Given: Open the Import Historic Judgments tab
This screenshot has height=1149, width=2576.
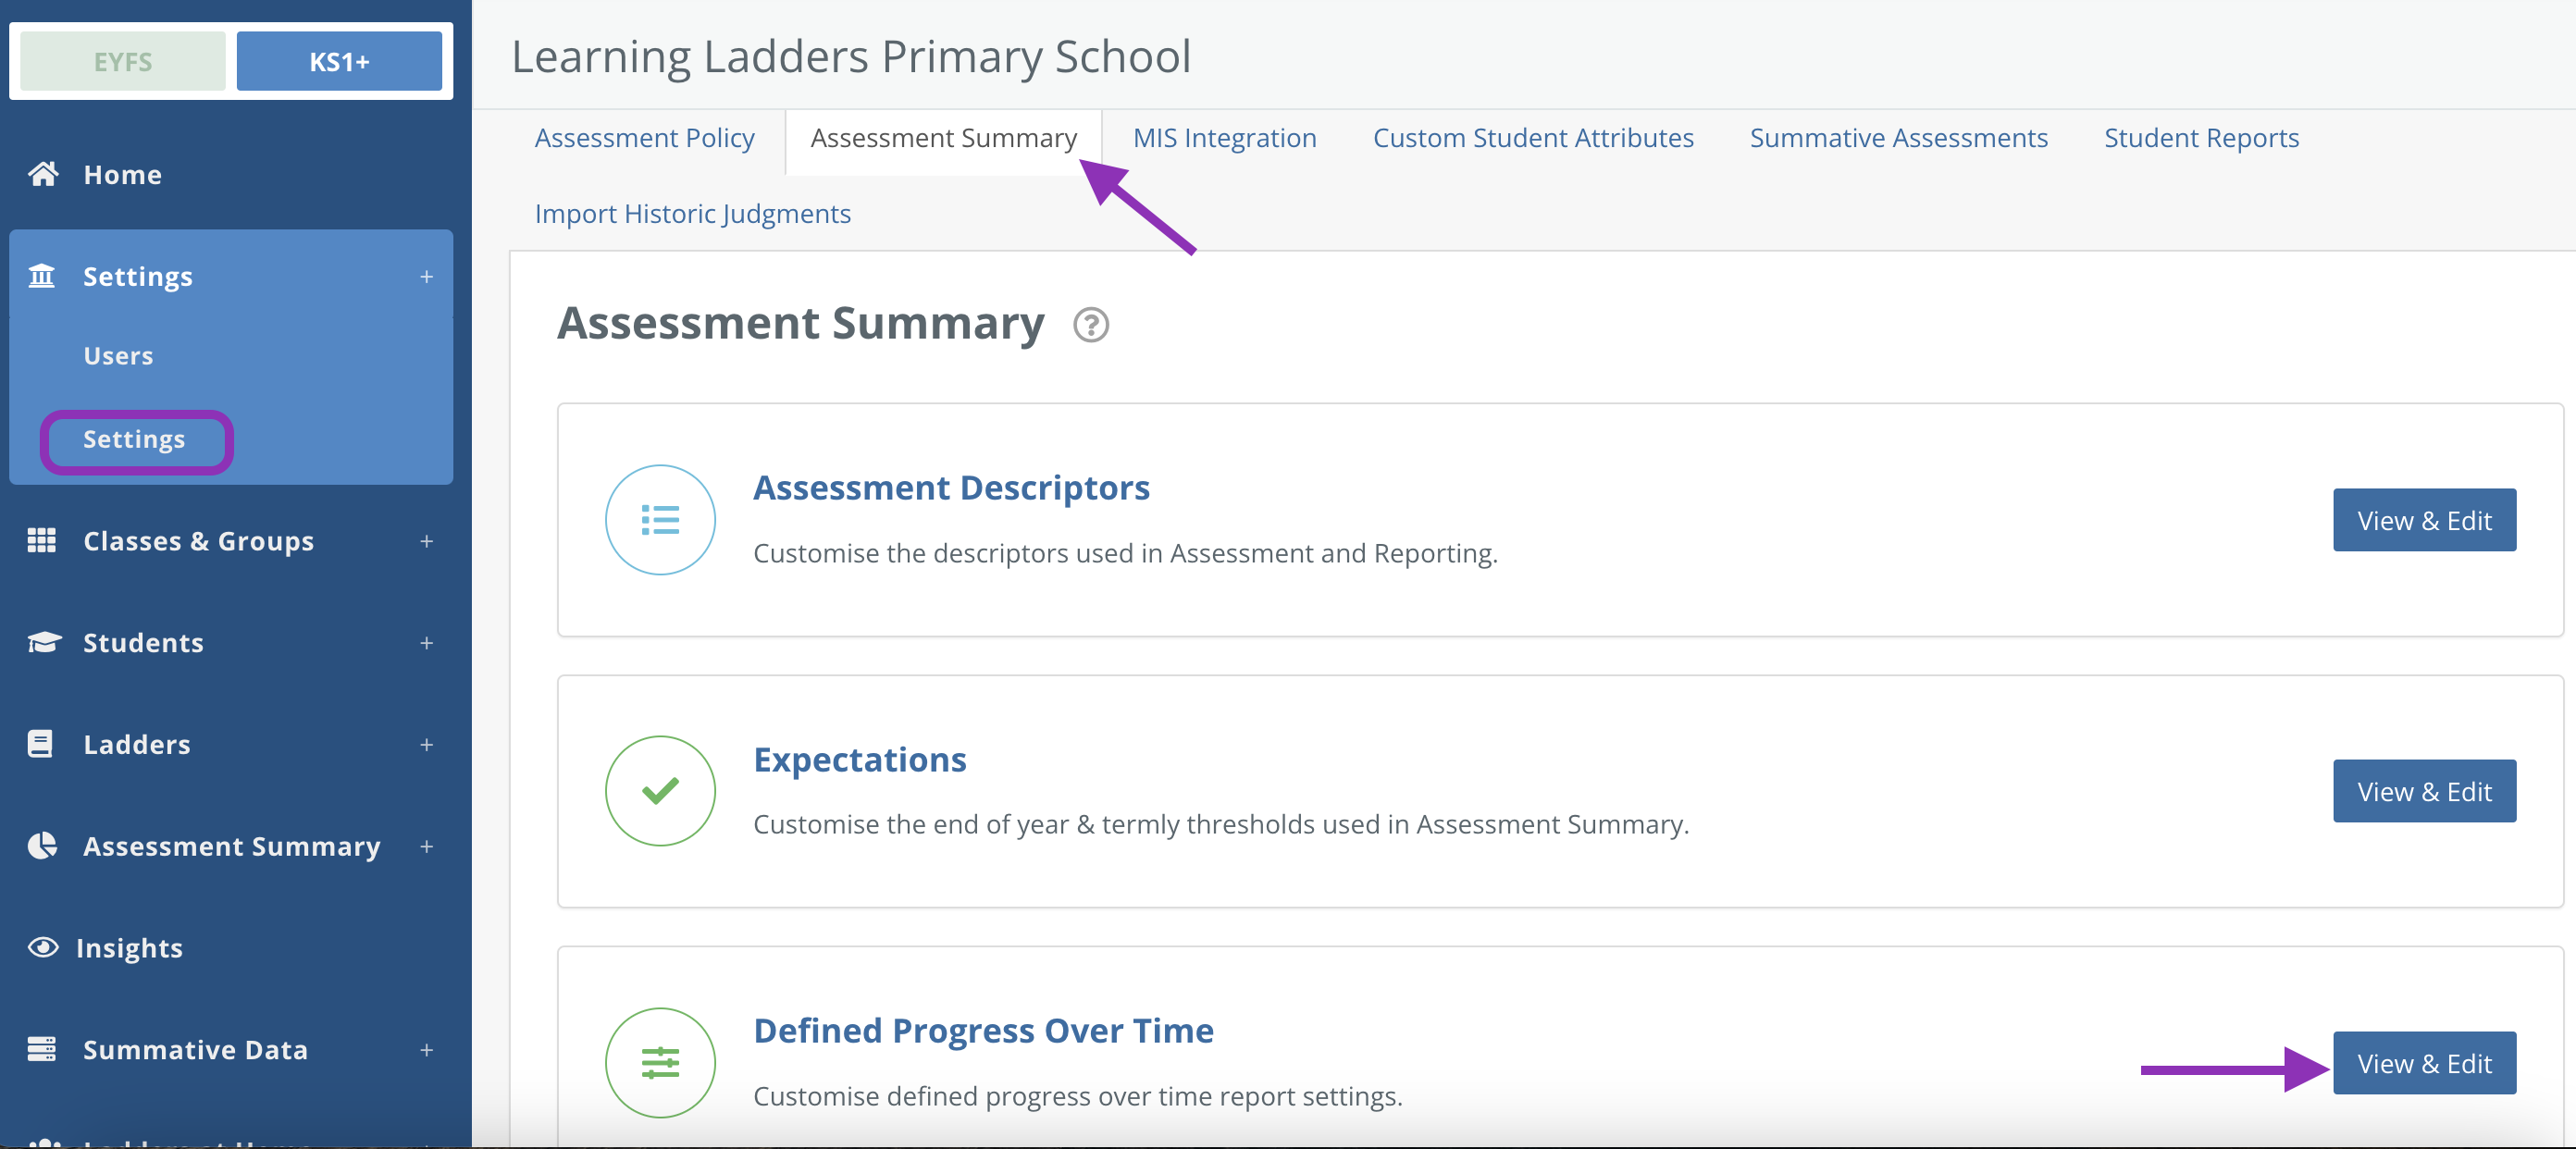Looking at the screenshot, I should (x=693, y=214).
